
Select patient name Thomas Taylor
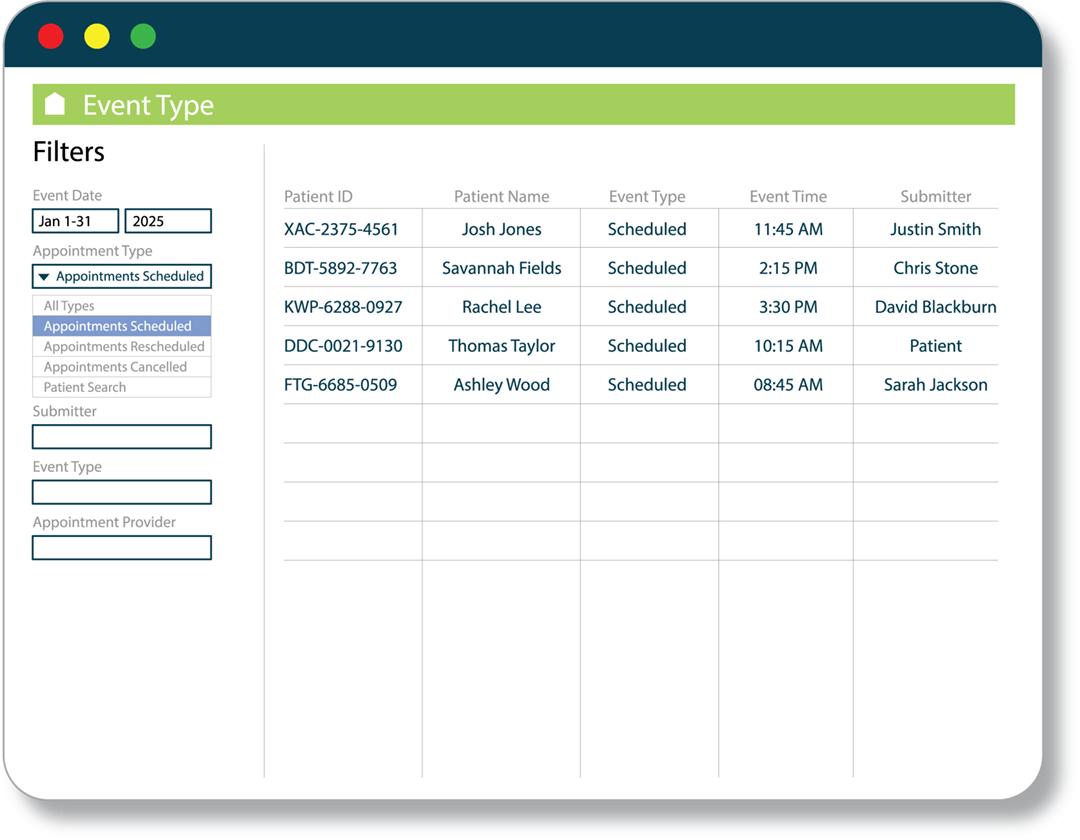click(501, 346)
